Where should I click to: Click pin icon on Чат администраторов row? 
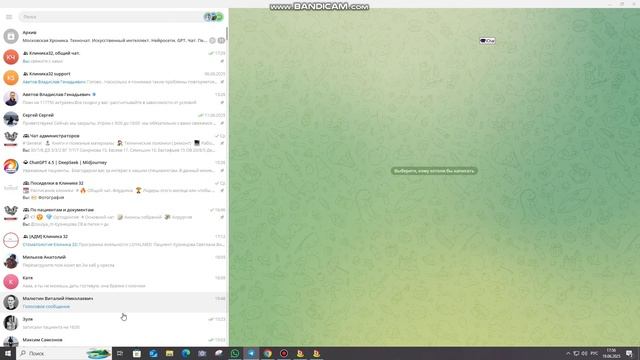click(x=222, y=143)
